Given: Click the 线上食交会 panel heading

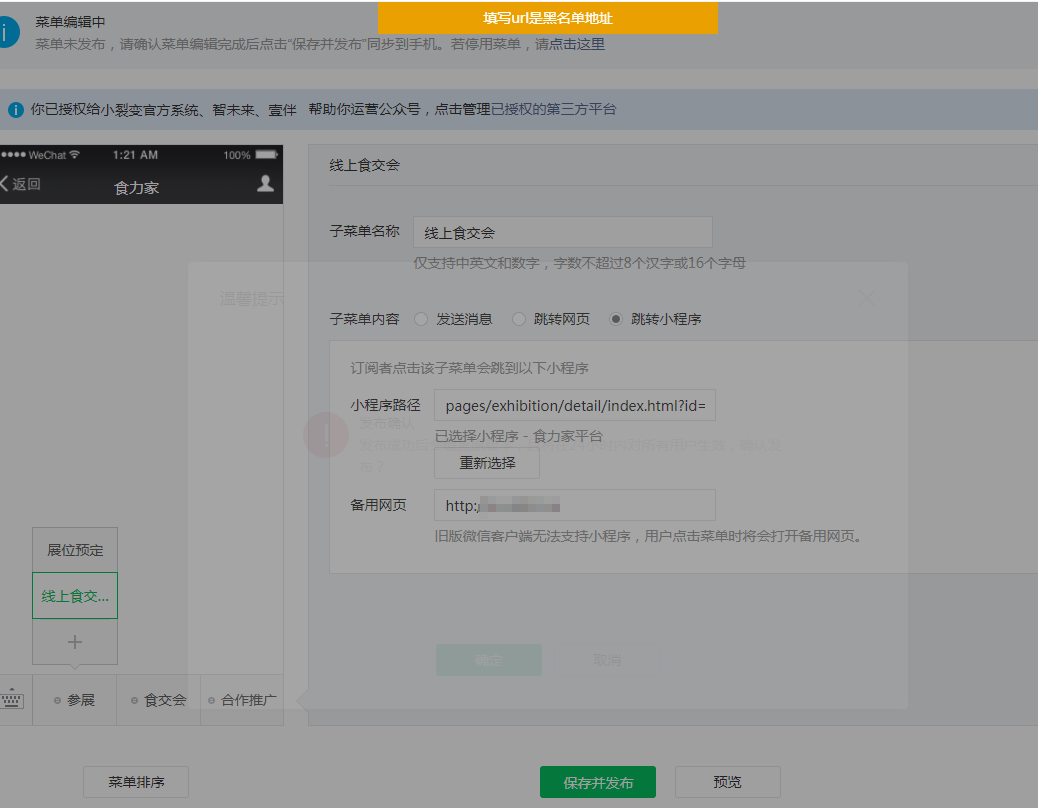Looking at the screenshot, I should coord(365,165).
